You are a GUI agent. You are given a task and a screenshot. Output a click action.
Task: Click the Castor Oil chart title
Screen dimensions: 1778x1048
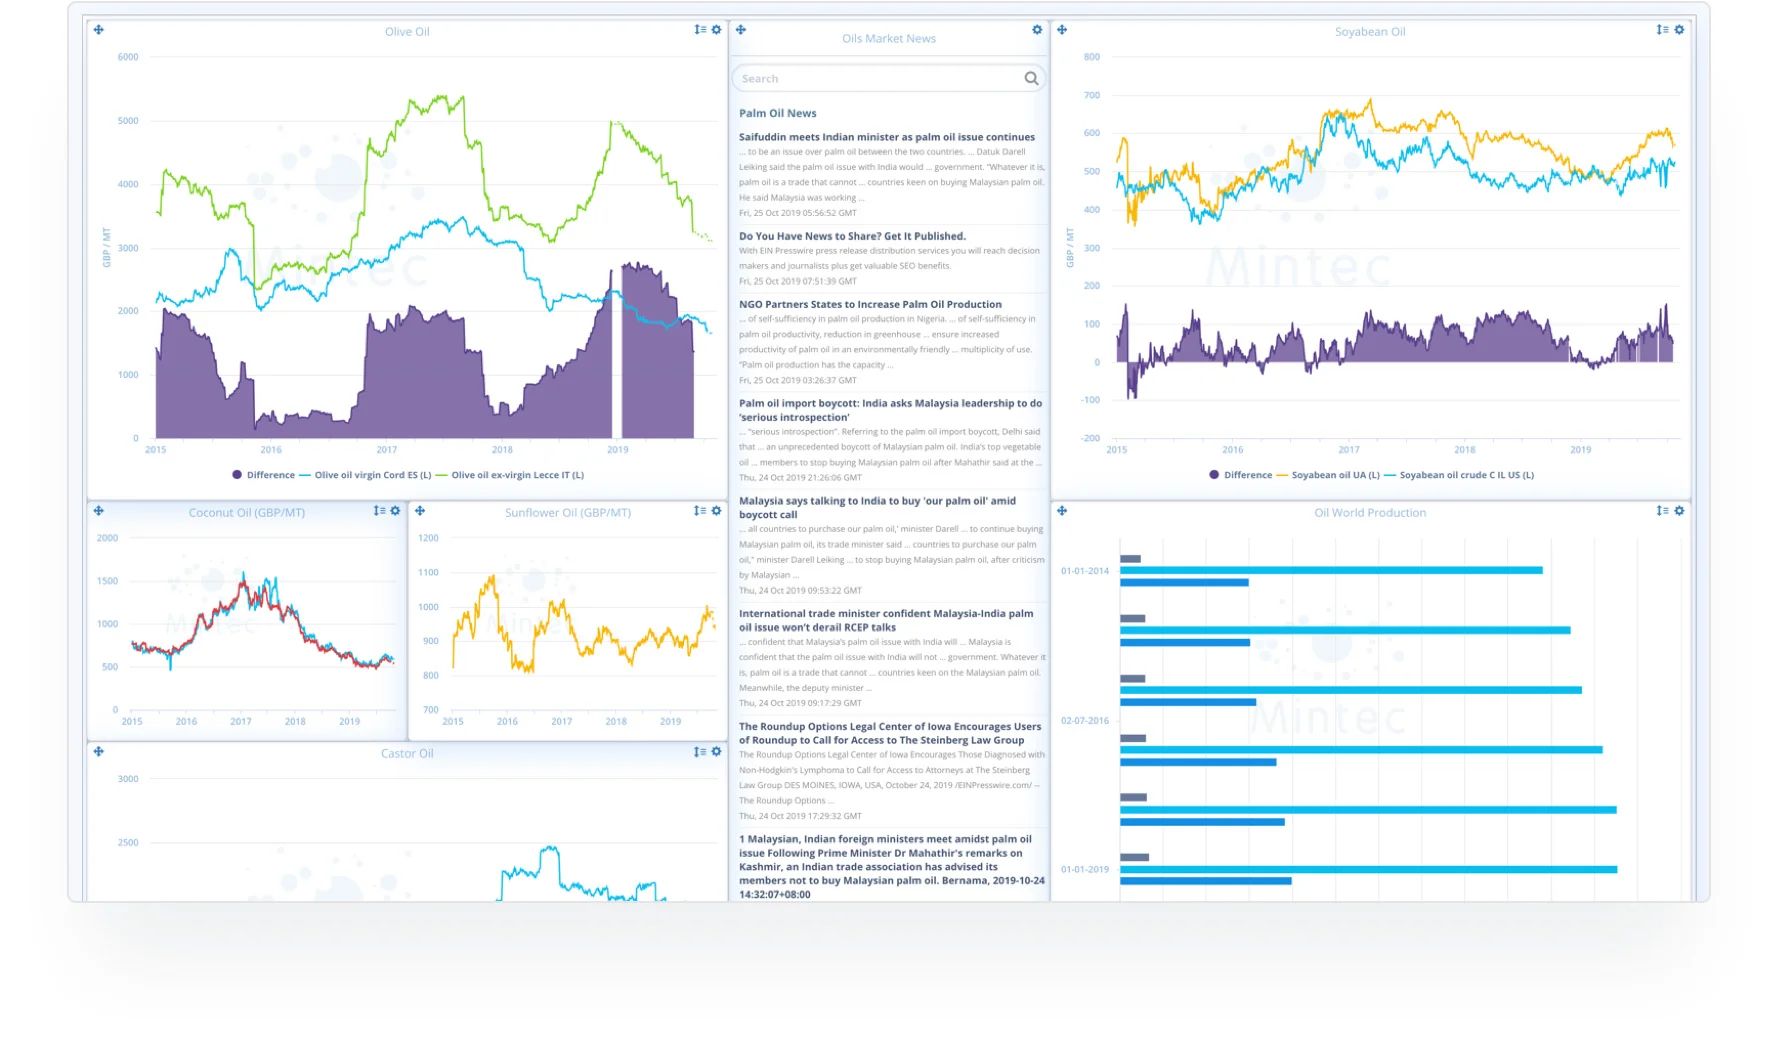point(407,754)
